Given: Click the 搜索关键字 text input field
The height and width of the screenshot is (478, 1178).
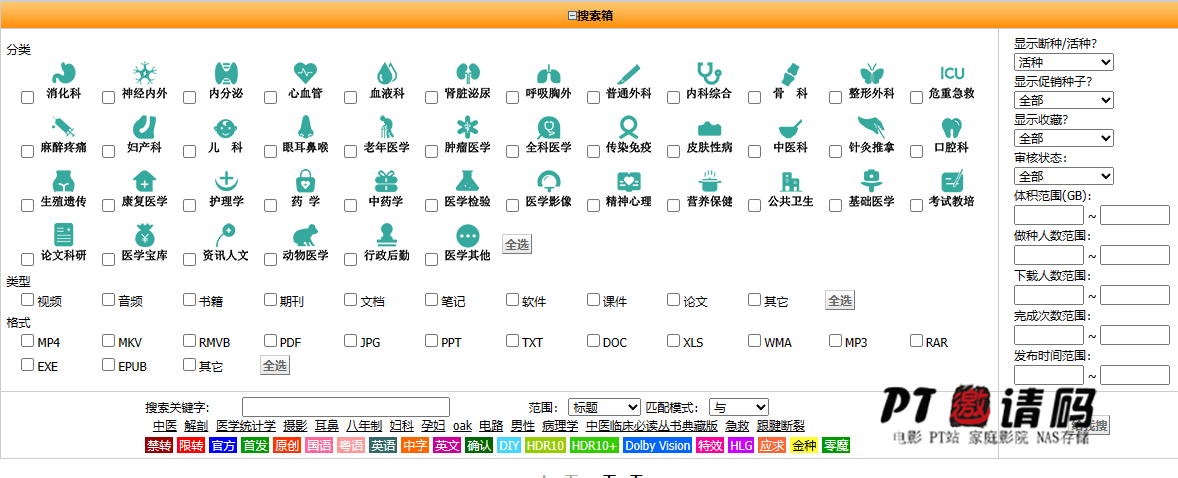Looking at the screenshot, I should pyautogui.click(x=345, y=407).
